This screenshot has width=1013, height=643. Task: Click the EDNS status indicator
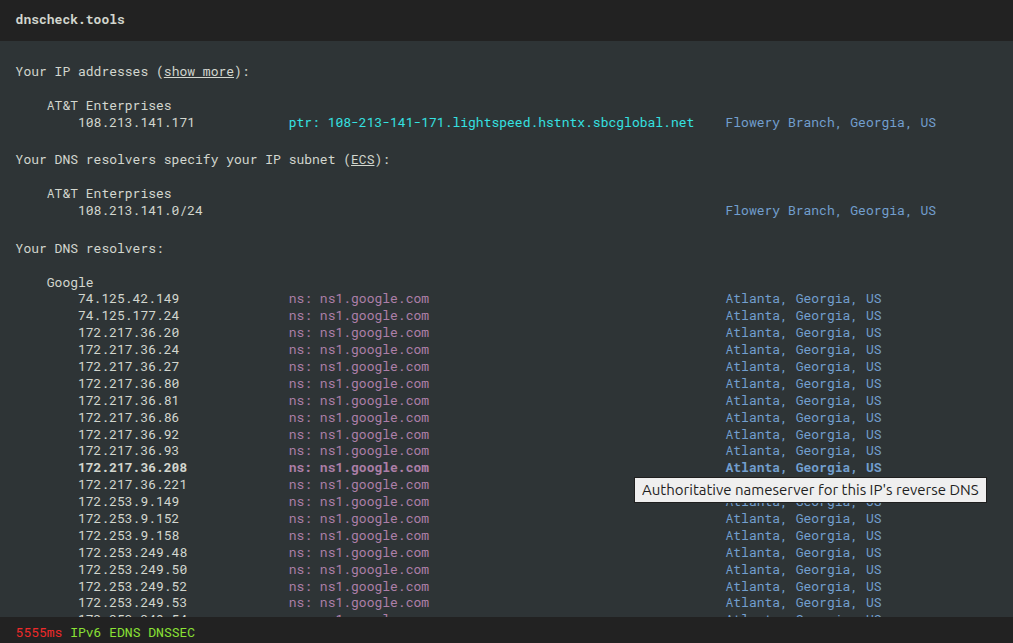125,633
